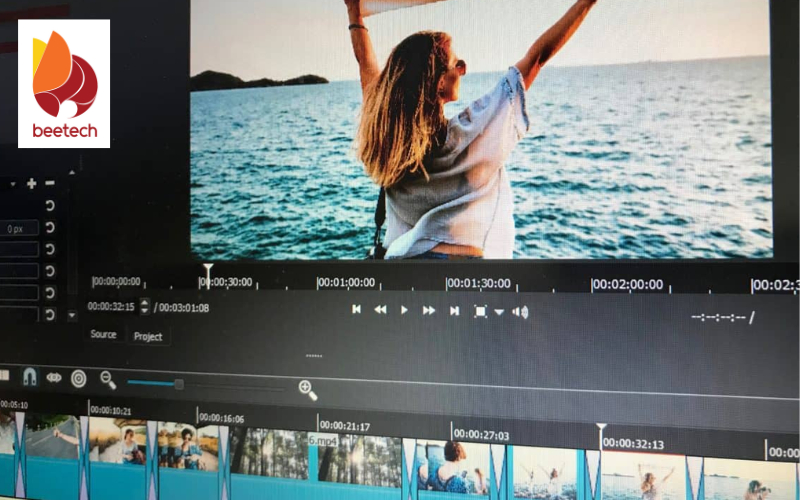The height and width of the screenshot is (500, 800).
Task: Click the timeline zoom slider handle
Action: coord(179,384)
